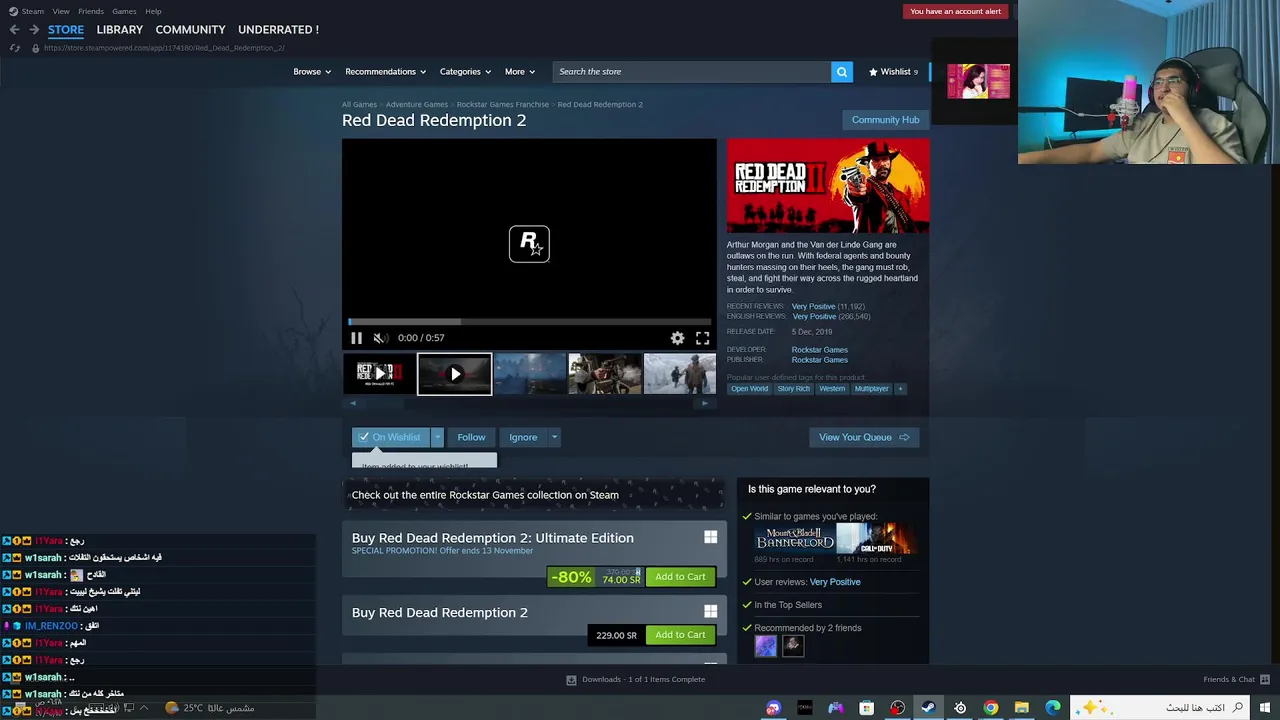Open the Browse dropdown menu

312,72
